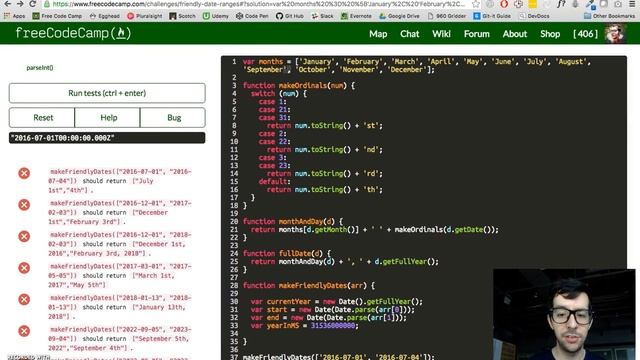Open the user profile avatar
This screenshot has height=360, width=640.
(615, 33)
